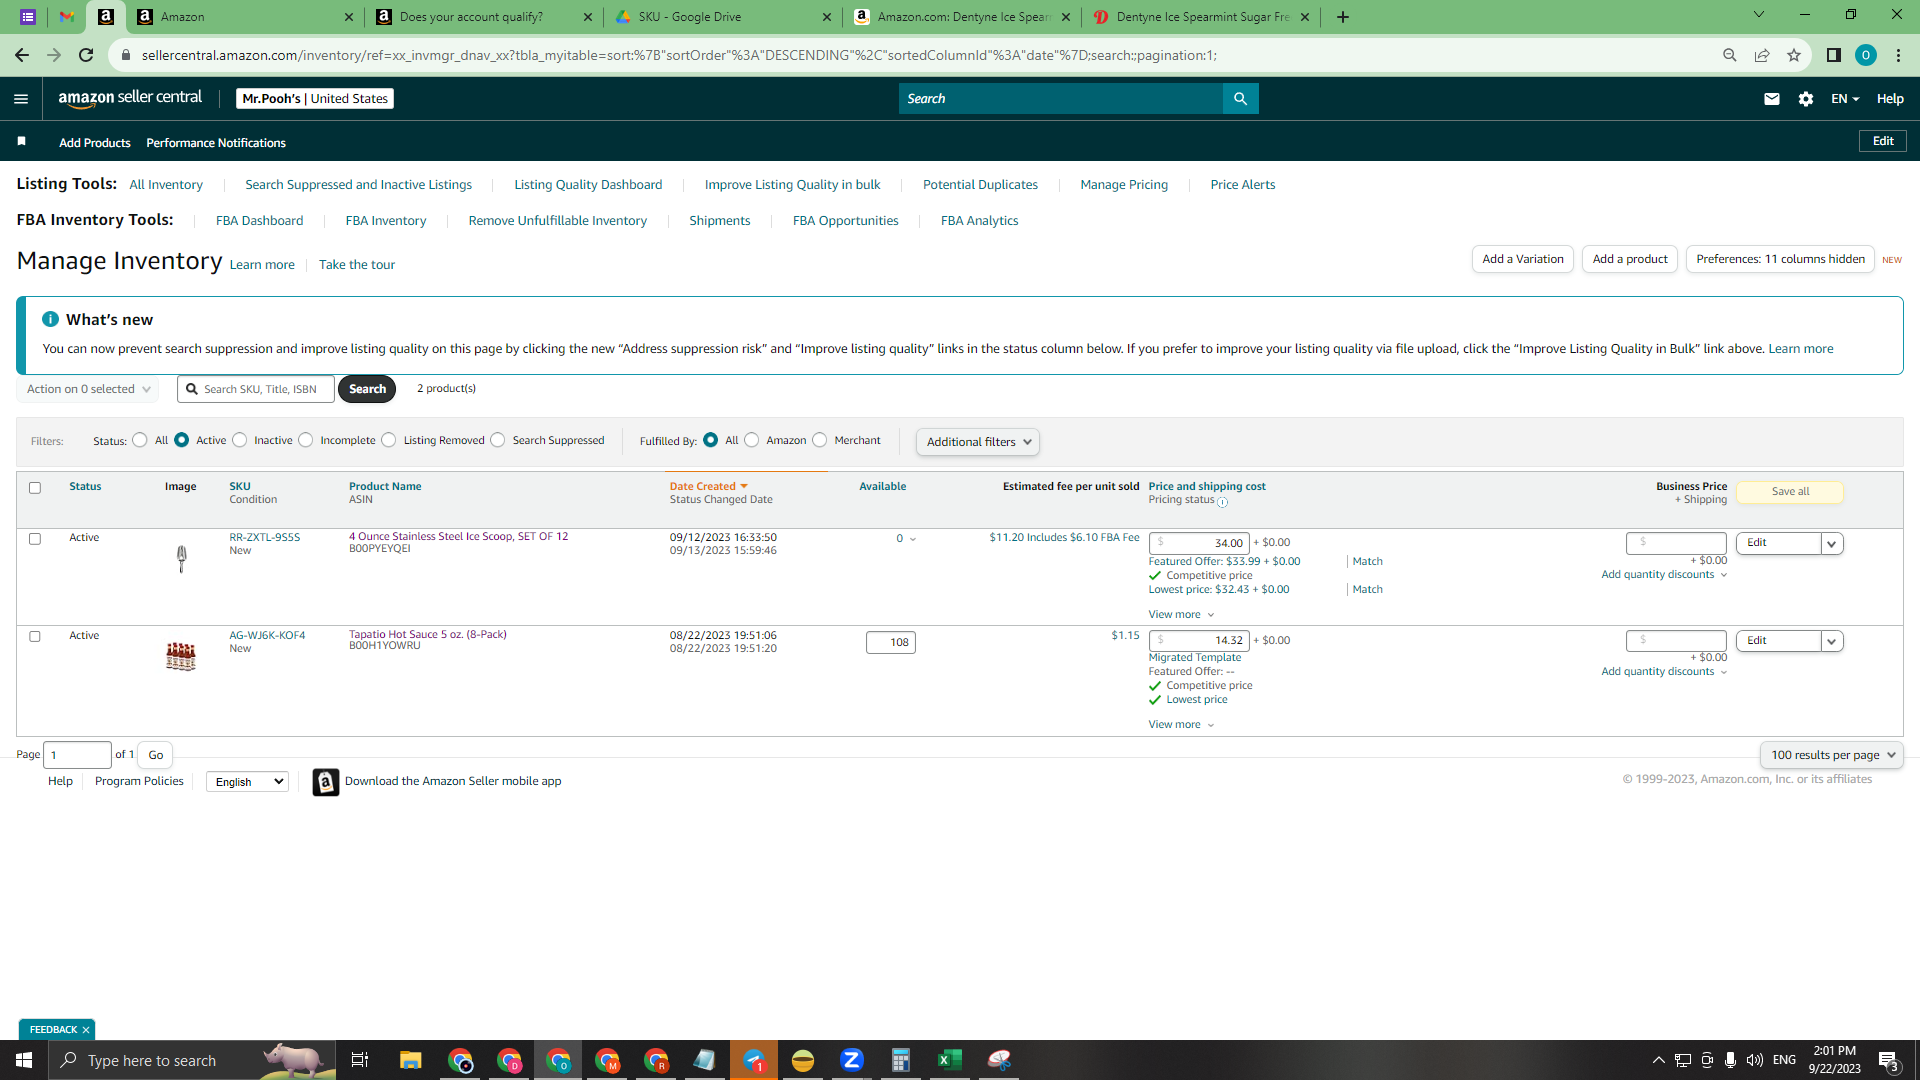The height and width of the screenshot is (1080, 1920).
Task: Open the Seller Central hamburger menu
Action: (x=21, y=98)
